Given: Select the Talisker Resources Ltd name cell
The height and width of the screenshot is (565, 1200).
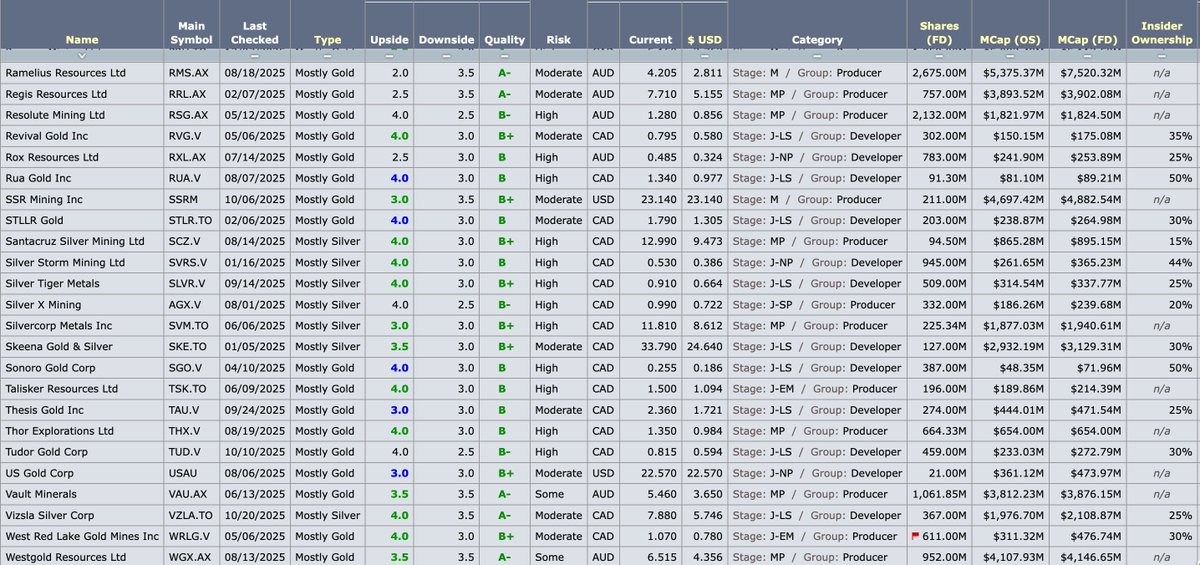Looking at the screenshot, I should point(62,389).
